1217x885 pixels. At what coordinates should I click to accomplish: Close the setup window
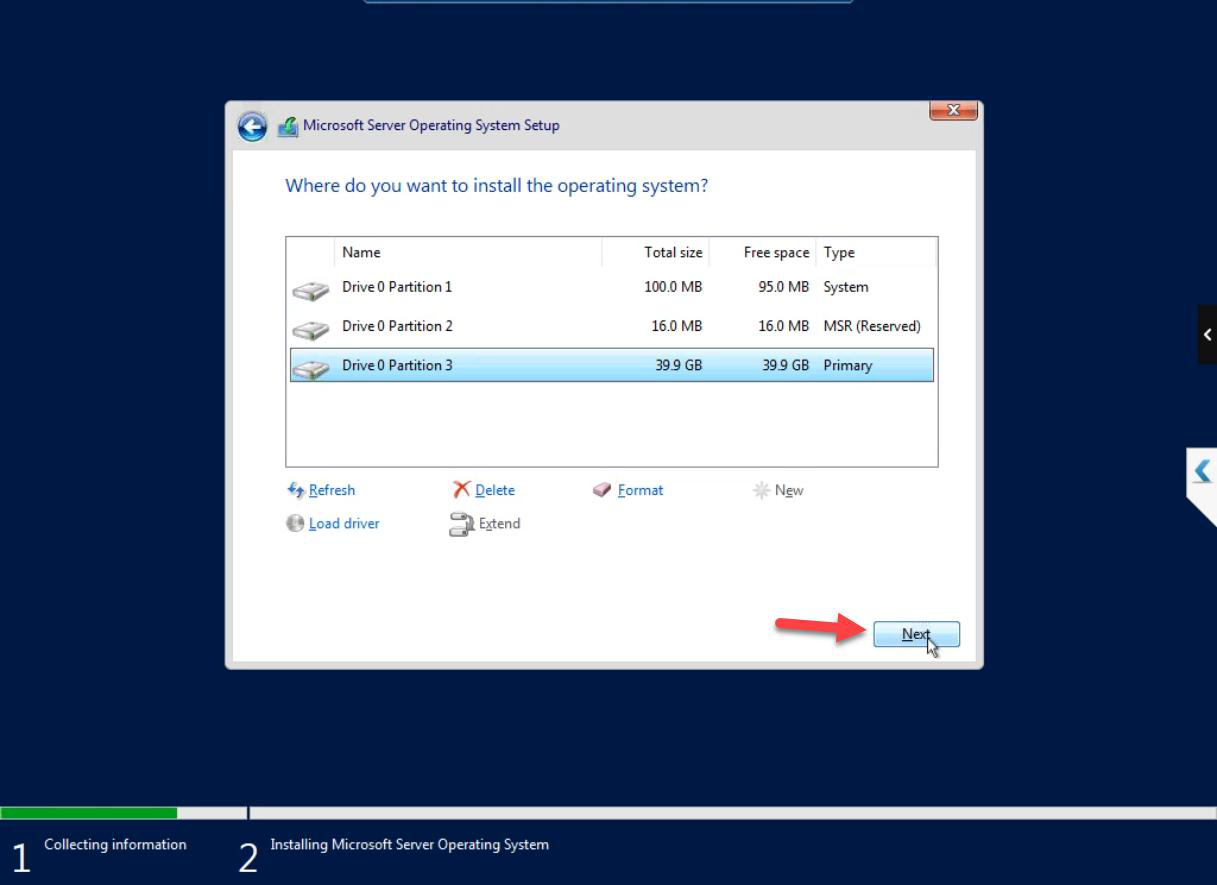tap(953, 110)
